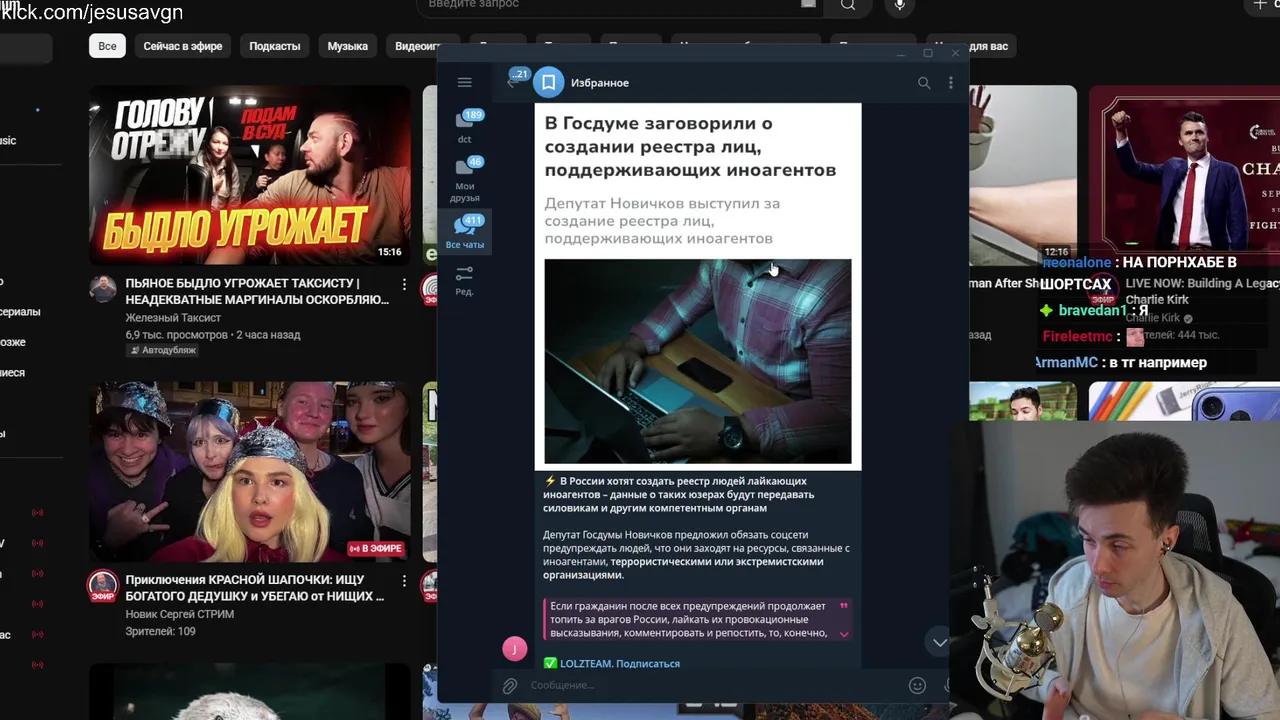Click the Новик Сергей channel avatar
This screenshot has height=720, width=1280.
click(103, 586)
